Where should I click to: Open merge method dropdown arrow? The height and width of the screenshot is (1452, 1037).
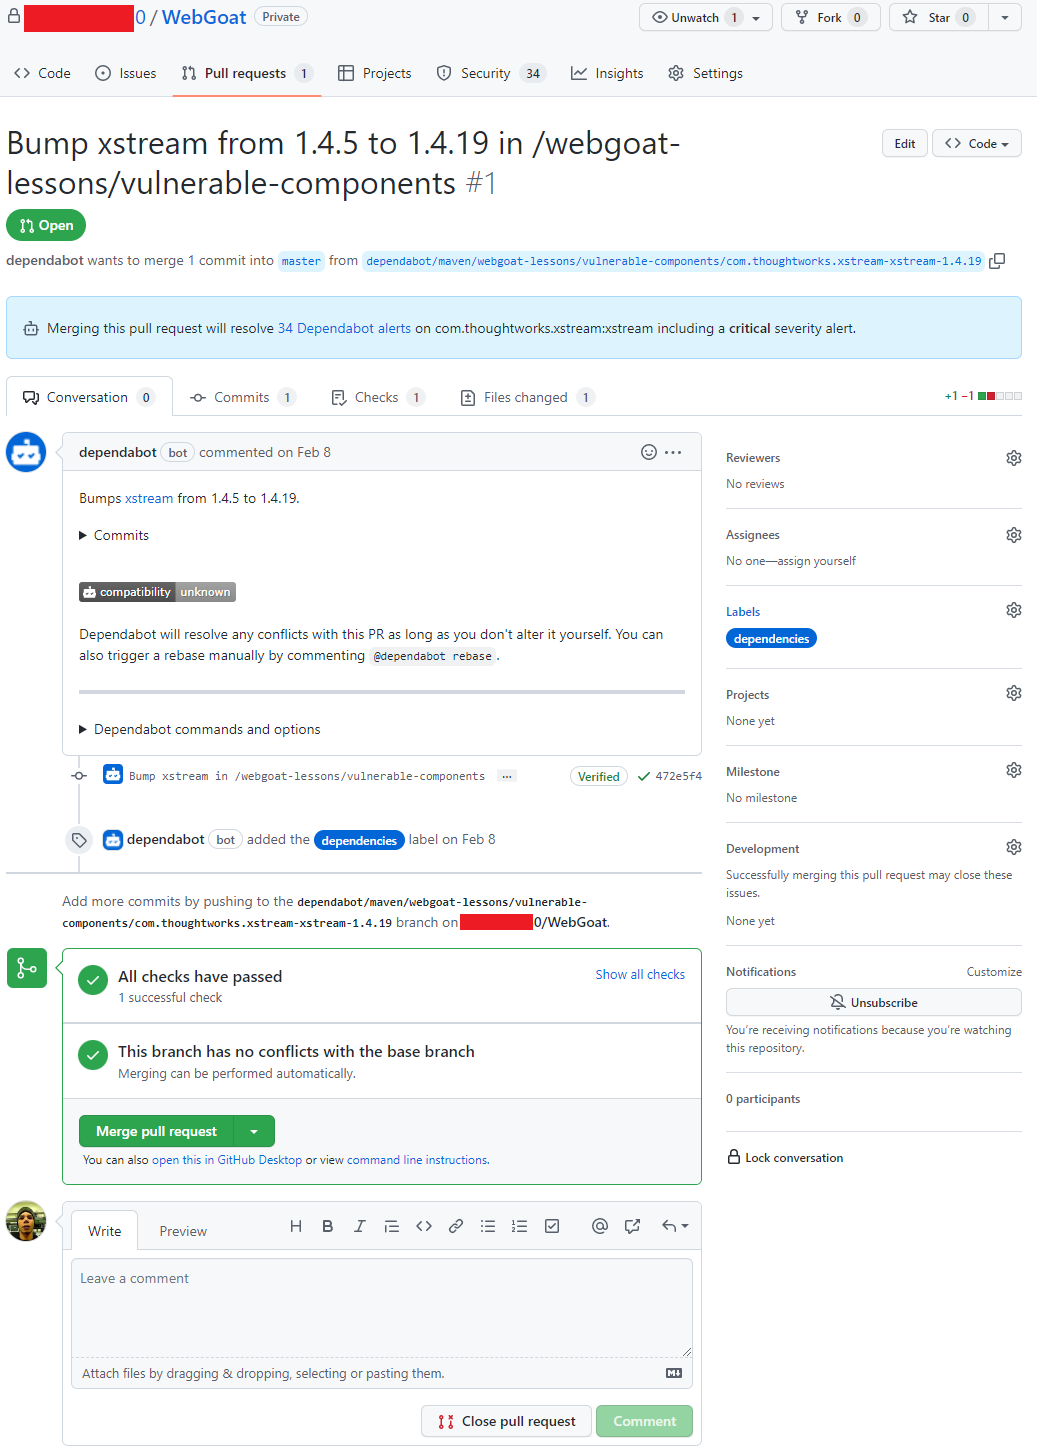coord(254,1131)
